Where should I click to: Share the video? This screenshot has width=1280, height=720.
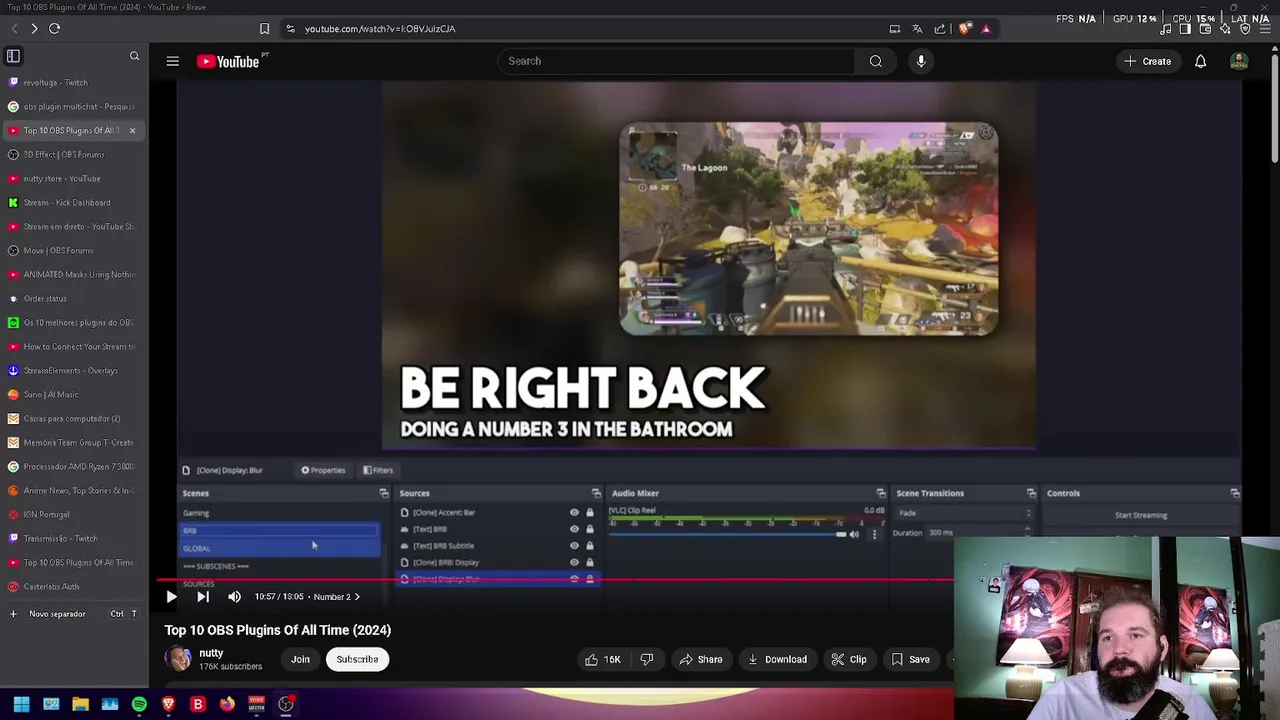click(x=700, y=660)
